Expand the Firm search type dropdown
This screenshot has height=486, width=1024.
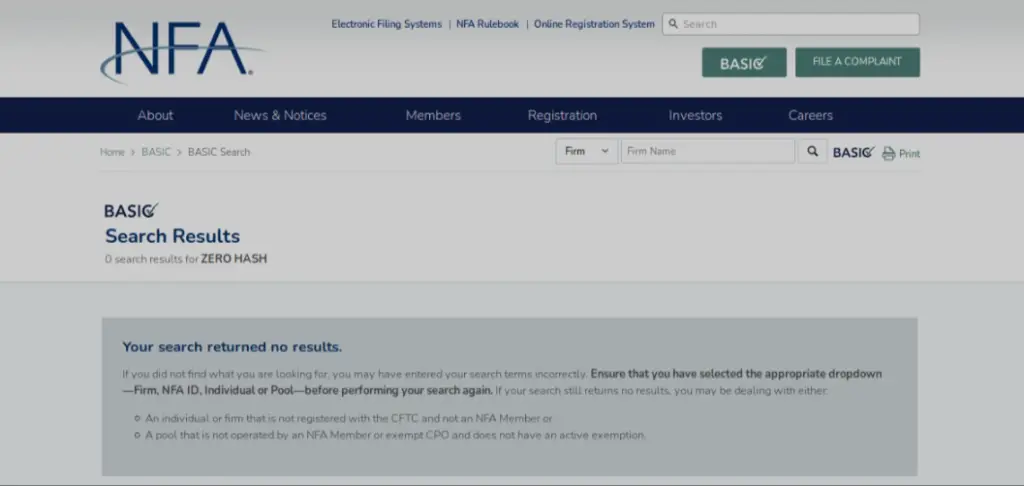click(x=586, y=152)
